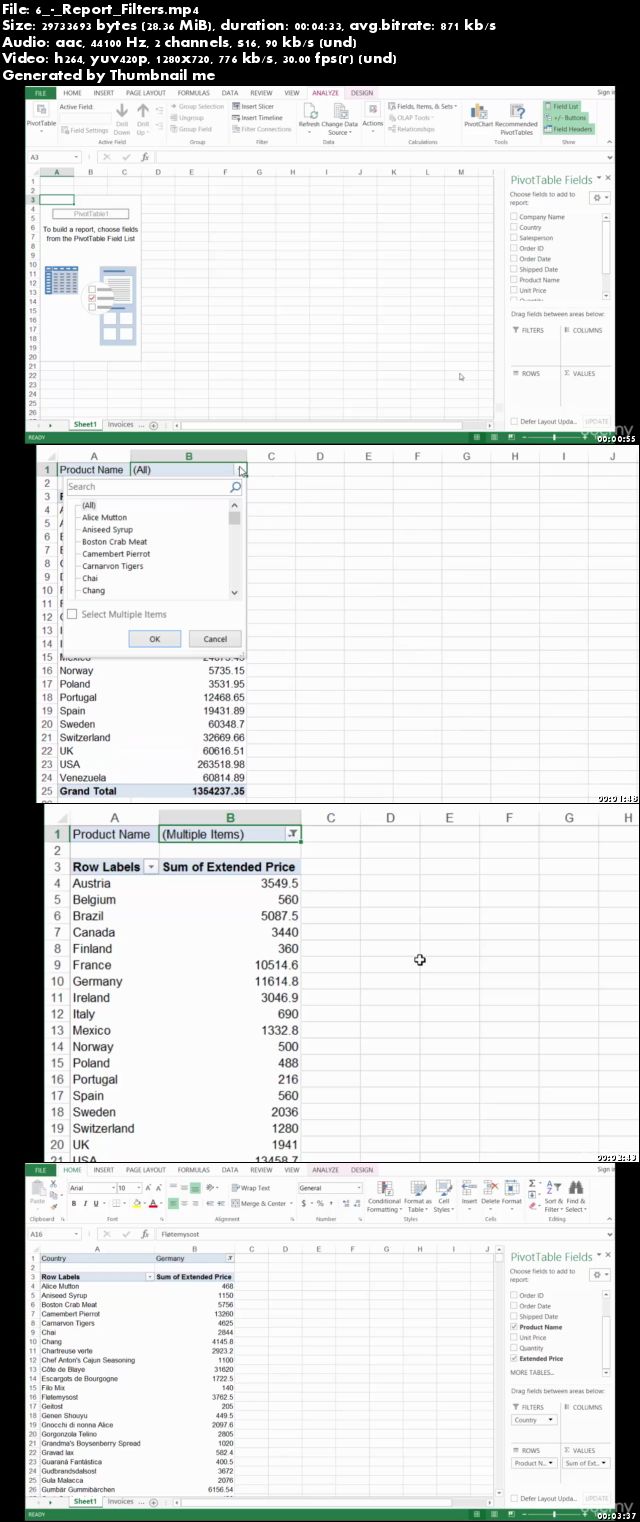Click the Name Box showing A16
The height and width of the screenshot is (1522, 640).
(x=54, y=1235)
